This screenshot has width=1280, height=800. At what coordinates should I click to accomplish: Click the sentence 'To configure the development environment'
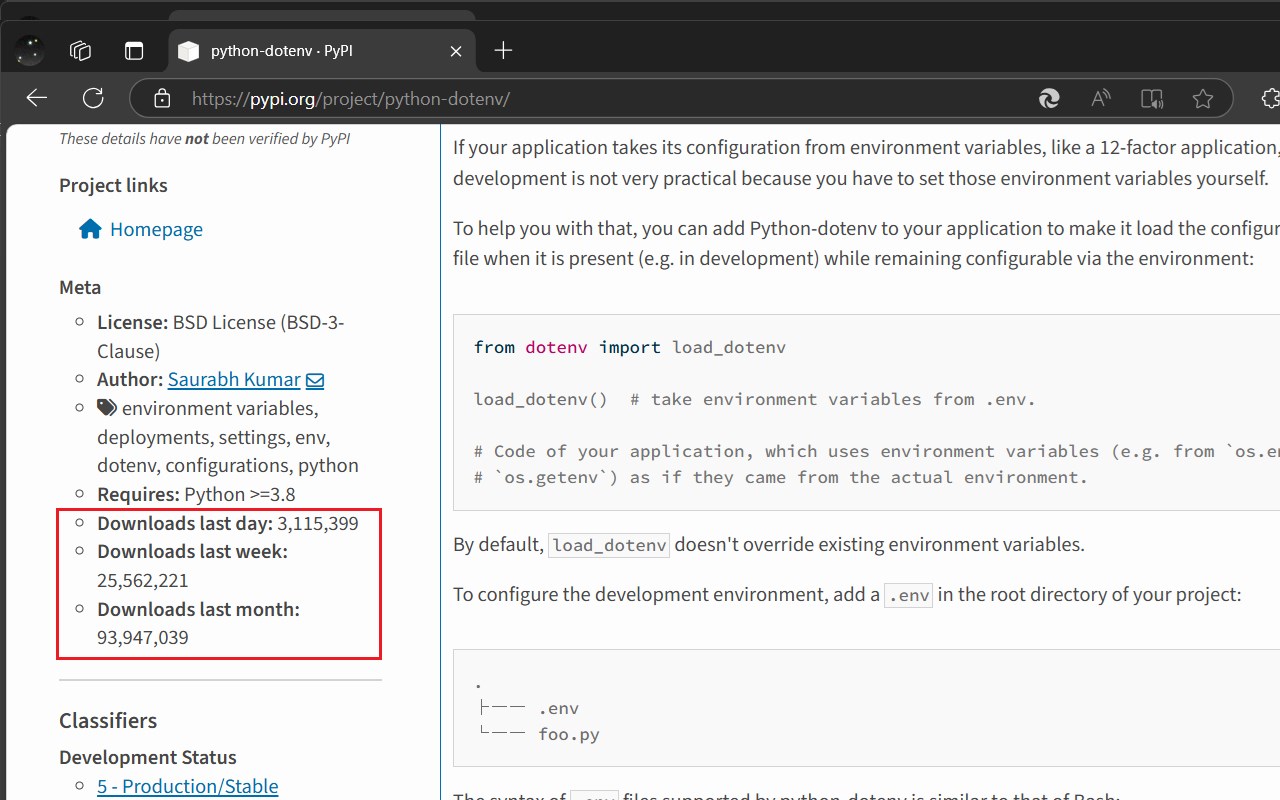point(847,595)
